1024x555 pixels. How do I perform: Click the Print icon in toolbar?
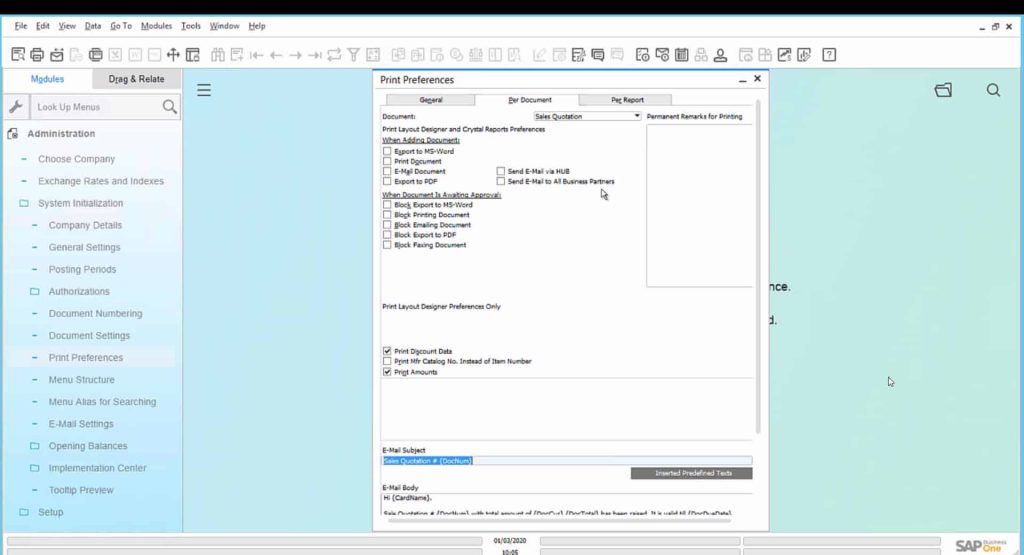37,55
